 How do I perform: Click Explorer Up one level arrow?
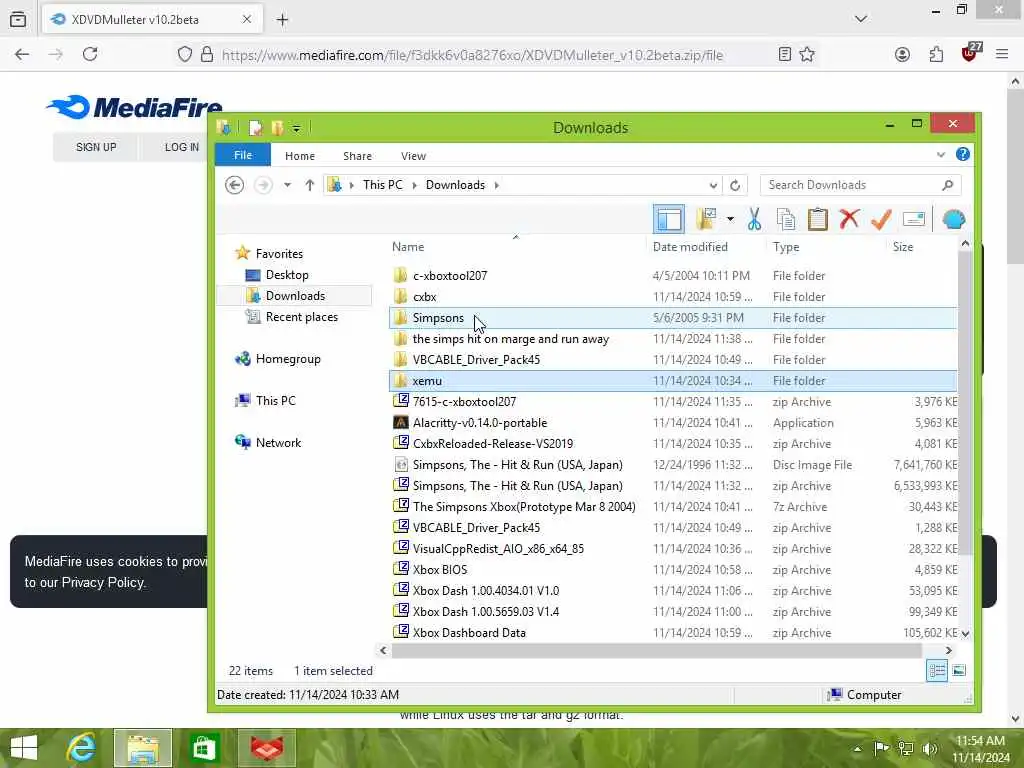pyautogui.click(x=310, y=185)
